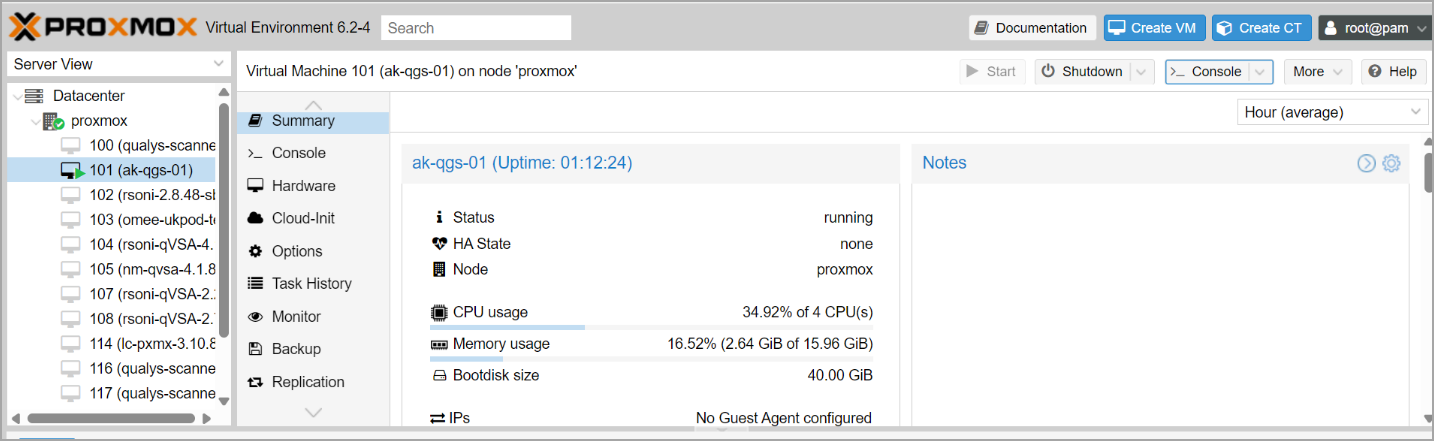Click the IPs exchange icon

point(438,418)
